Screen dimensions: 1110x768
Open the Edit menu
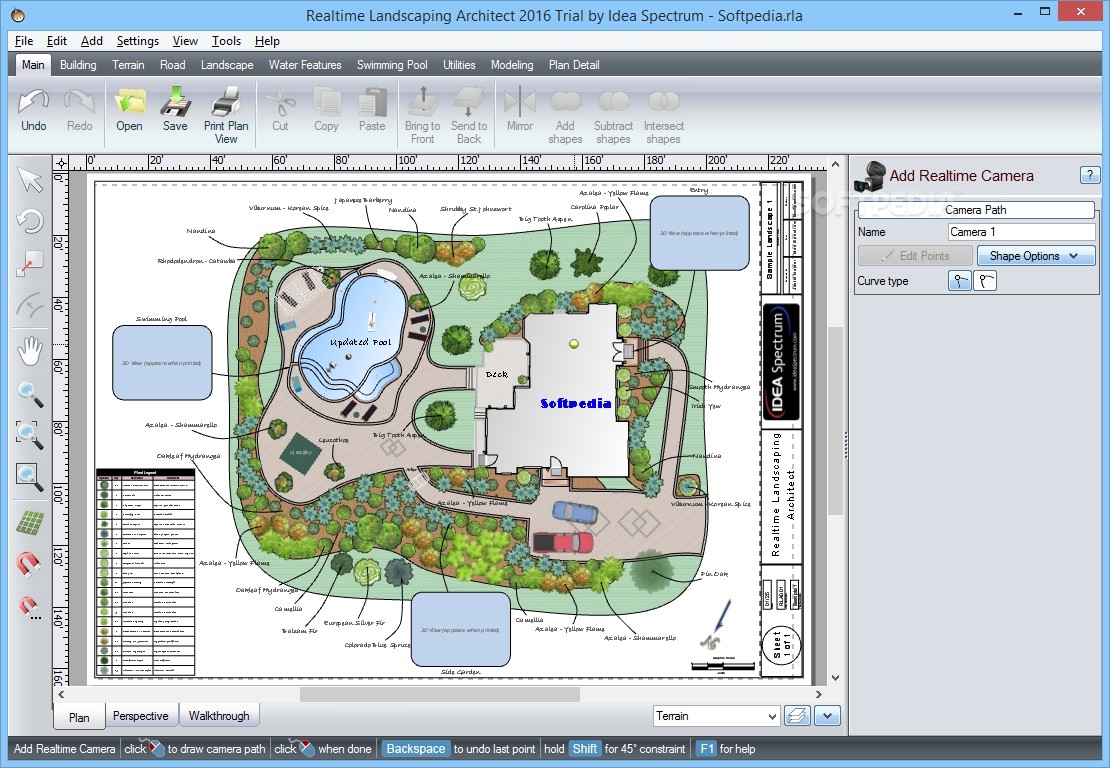click(x=57, y=41)
